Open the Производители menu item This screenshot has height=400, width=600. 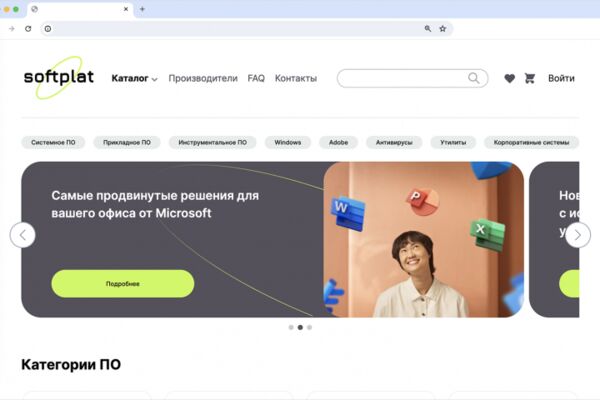[203, 78]
